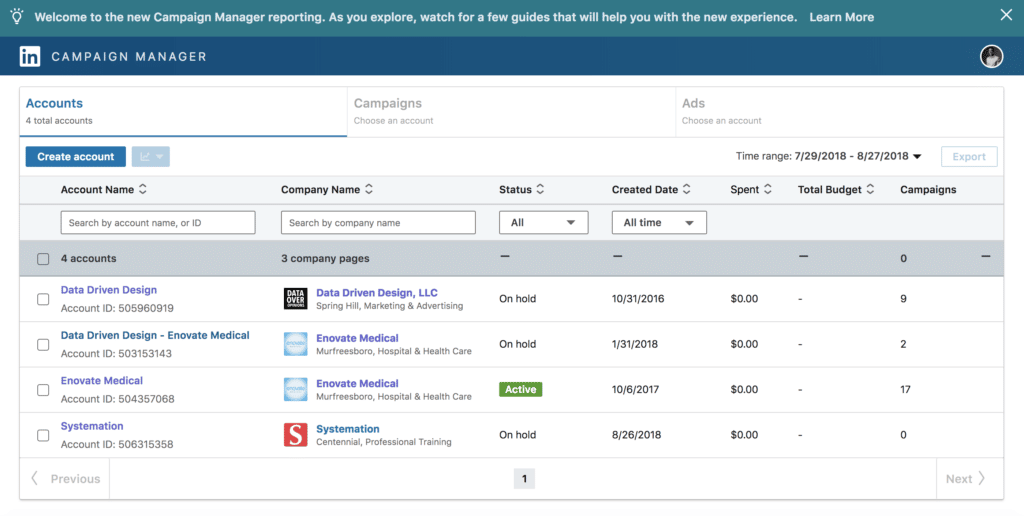Switch to the Campaigns tab
Image resolution: width=1024 pixels, height=516 pixels.
(x=511, y=112)
